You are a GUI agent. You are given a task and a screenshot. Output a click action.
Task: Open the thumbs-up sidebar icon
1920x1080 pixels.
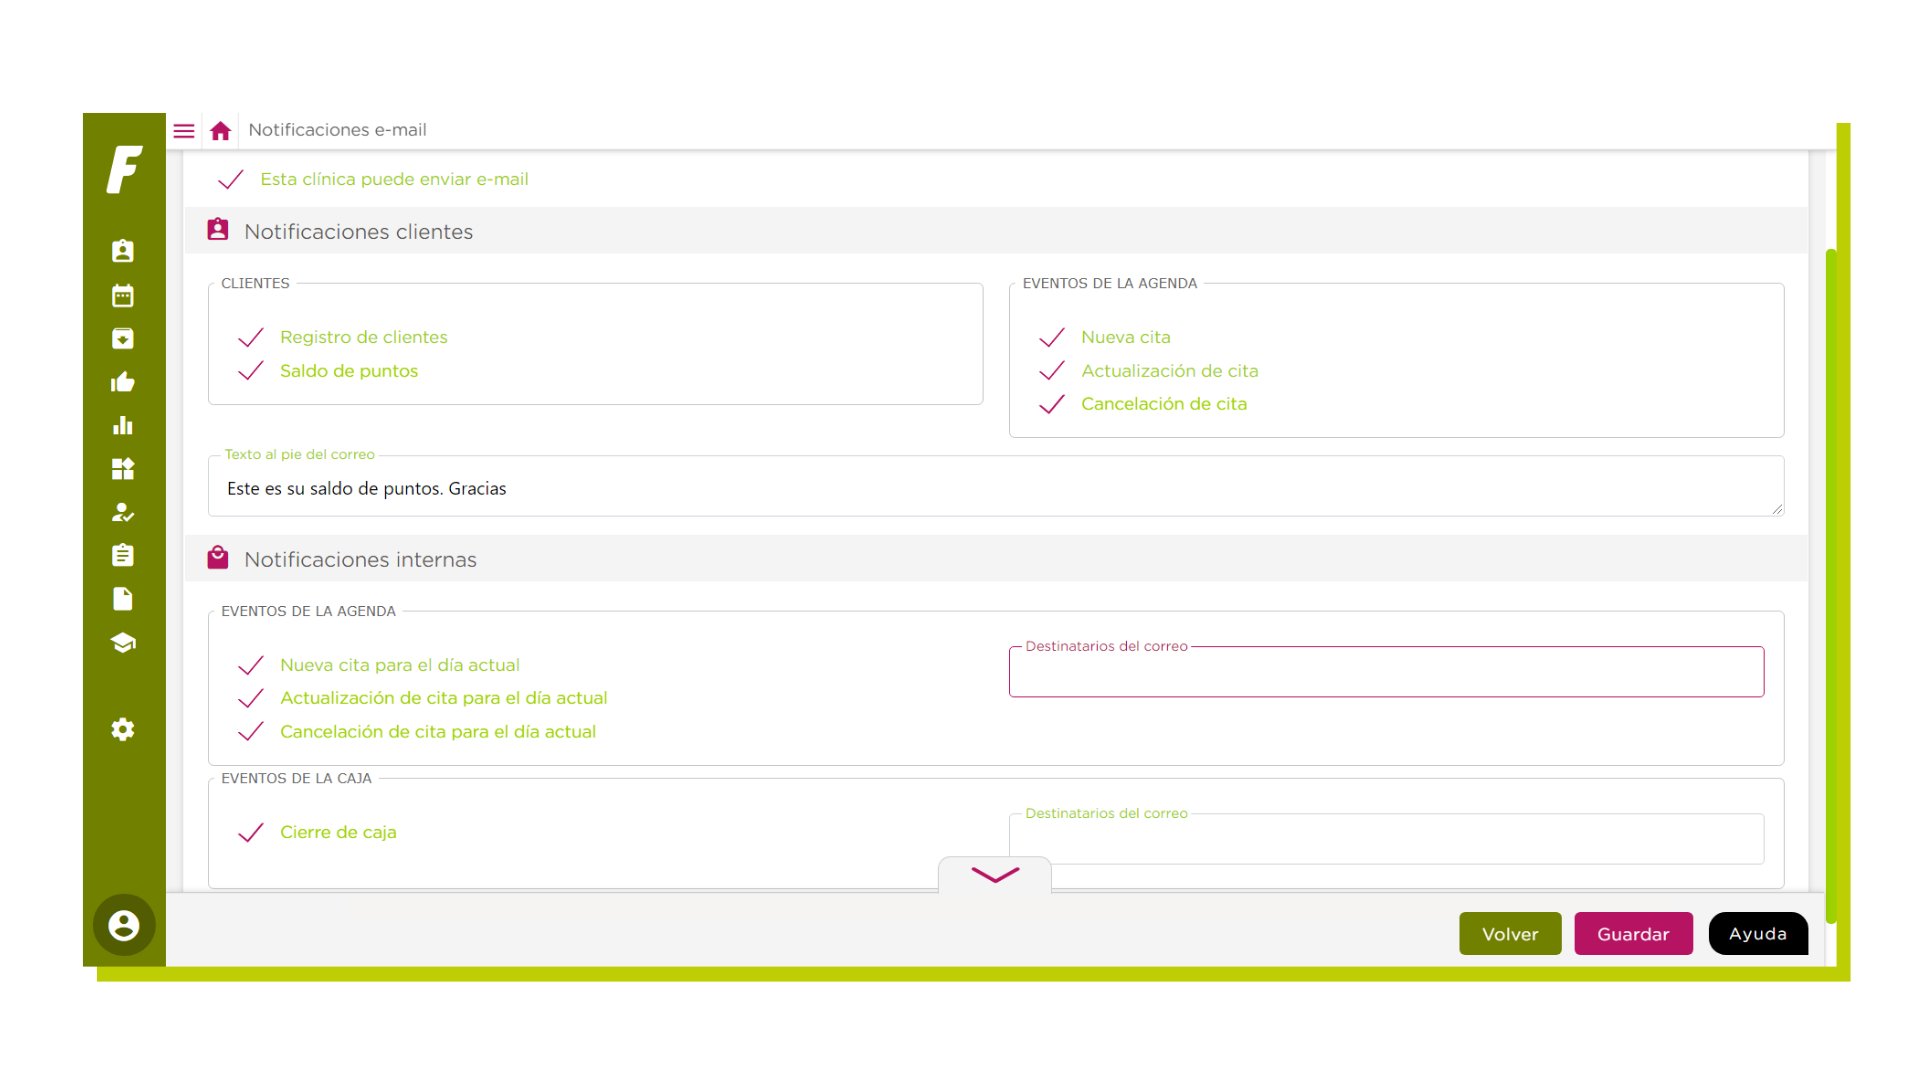click(123, 382)
